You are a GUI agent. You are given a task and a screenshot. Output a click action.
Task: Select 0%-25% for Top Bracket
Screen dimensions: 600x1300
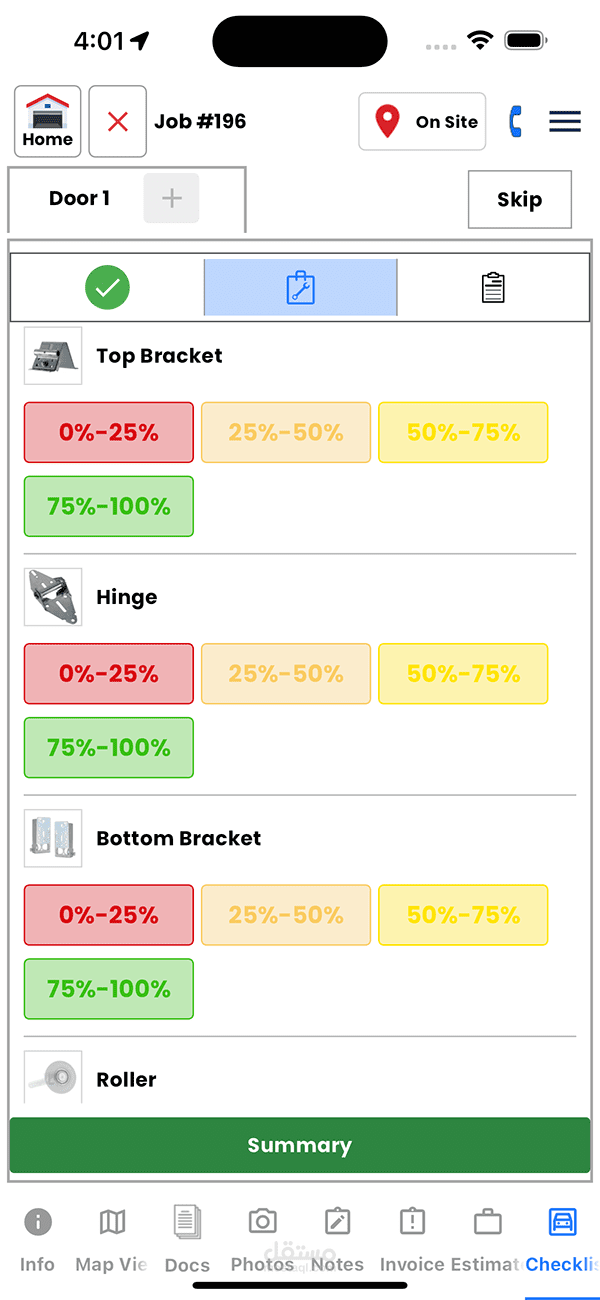(109, 433)
